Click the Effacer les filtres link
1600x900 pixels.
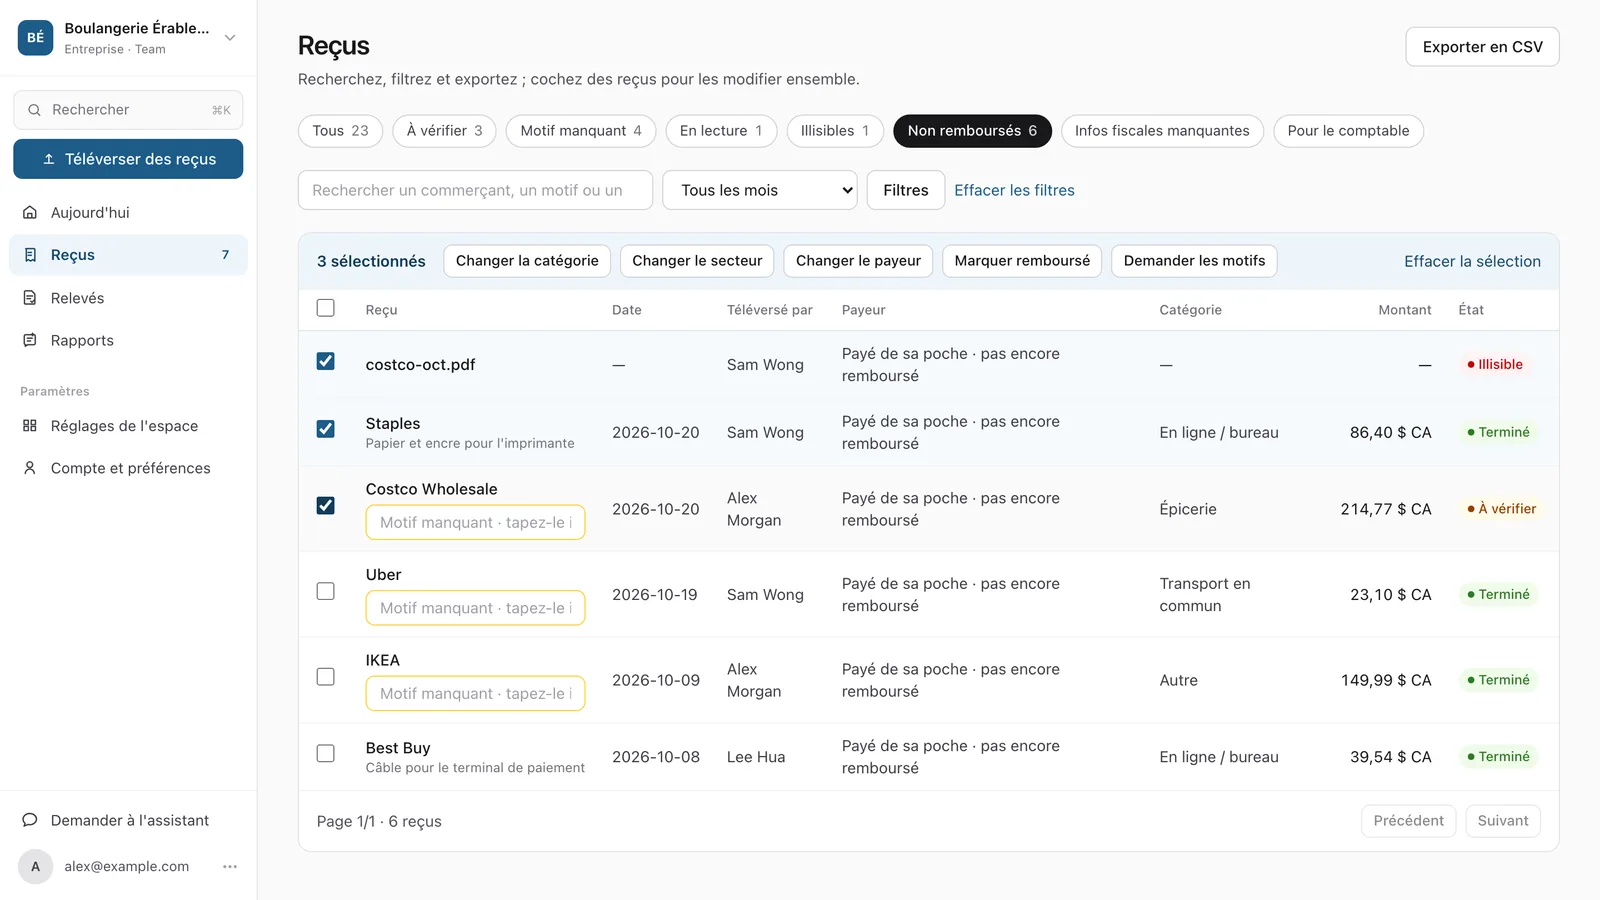click(1014, 190)
